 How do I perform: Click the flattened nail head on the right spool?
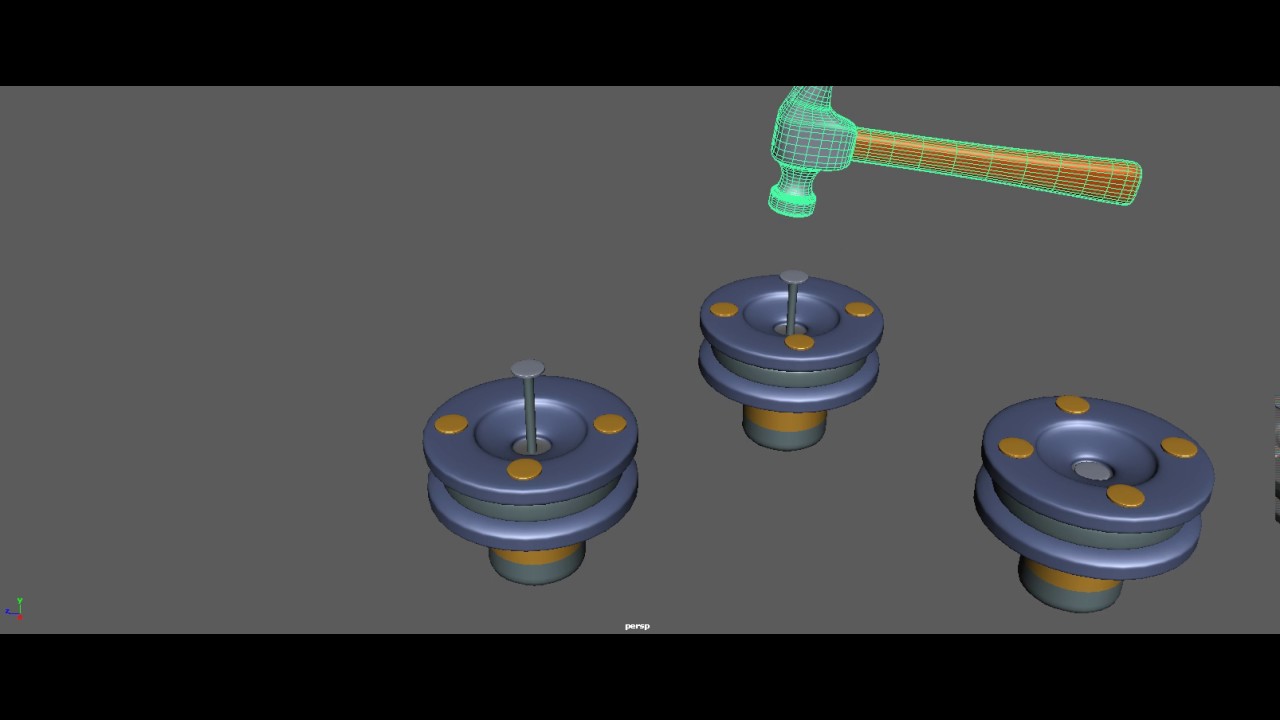[x=1091, y=470]
